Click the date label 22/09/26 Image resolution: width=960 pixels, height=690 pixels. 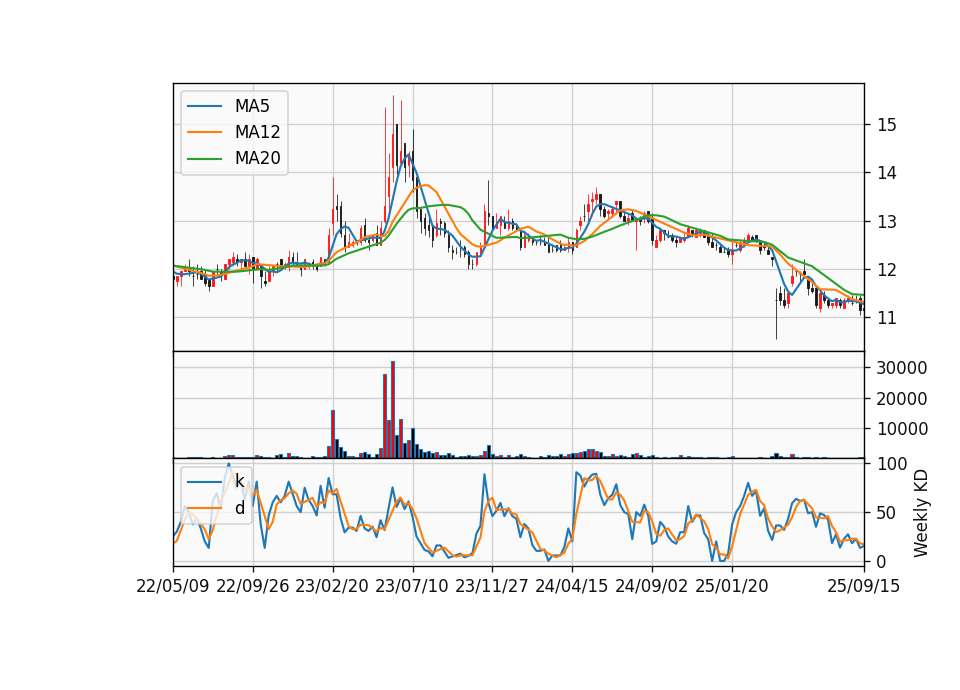pyautogui.click(x=253, y=586)
